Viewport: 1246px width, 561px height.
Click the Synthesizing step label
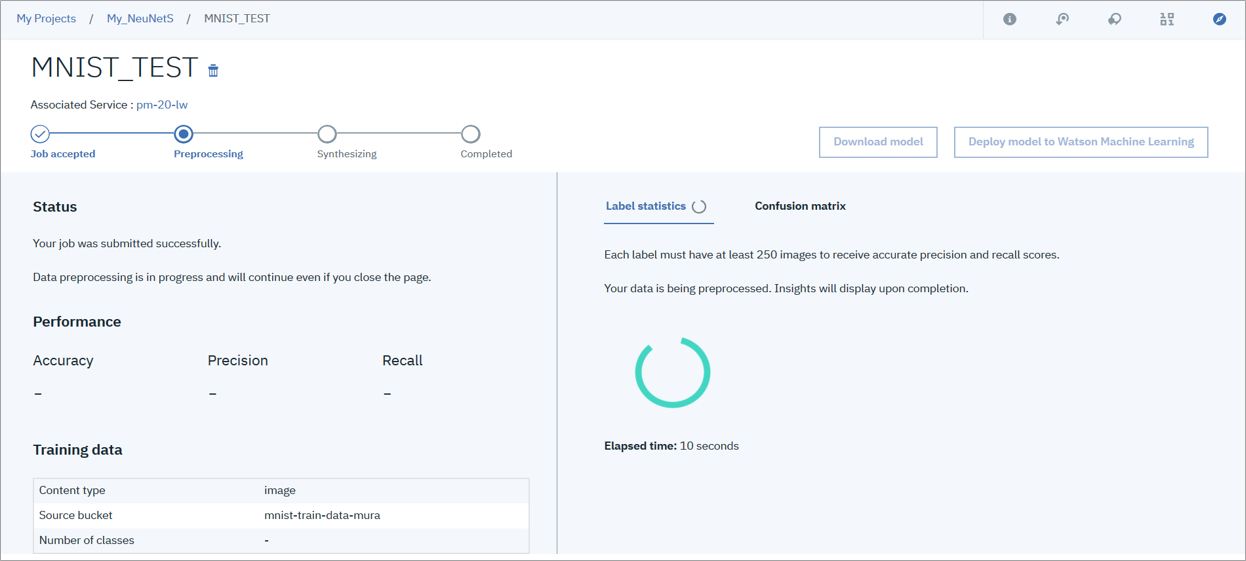pos(347,154)
